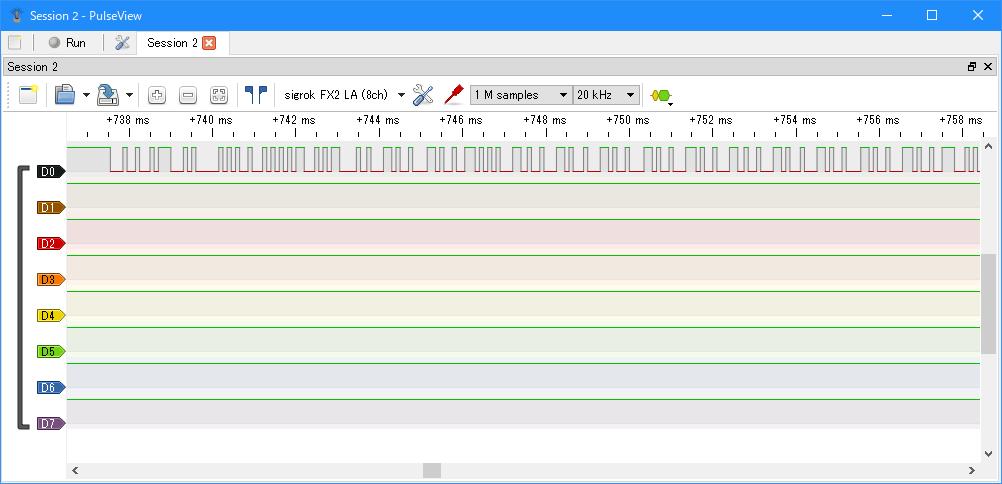Click the vertical scrollbar thumb
1002x484 pixels.
(989, 304)
